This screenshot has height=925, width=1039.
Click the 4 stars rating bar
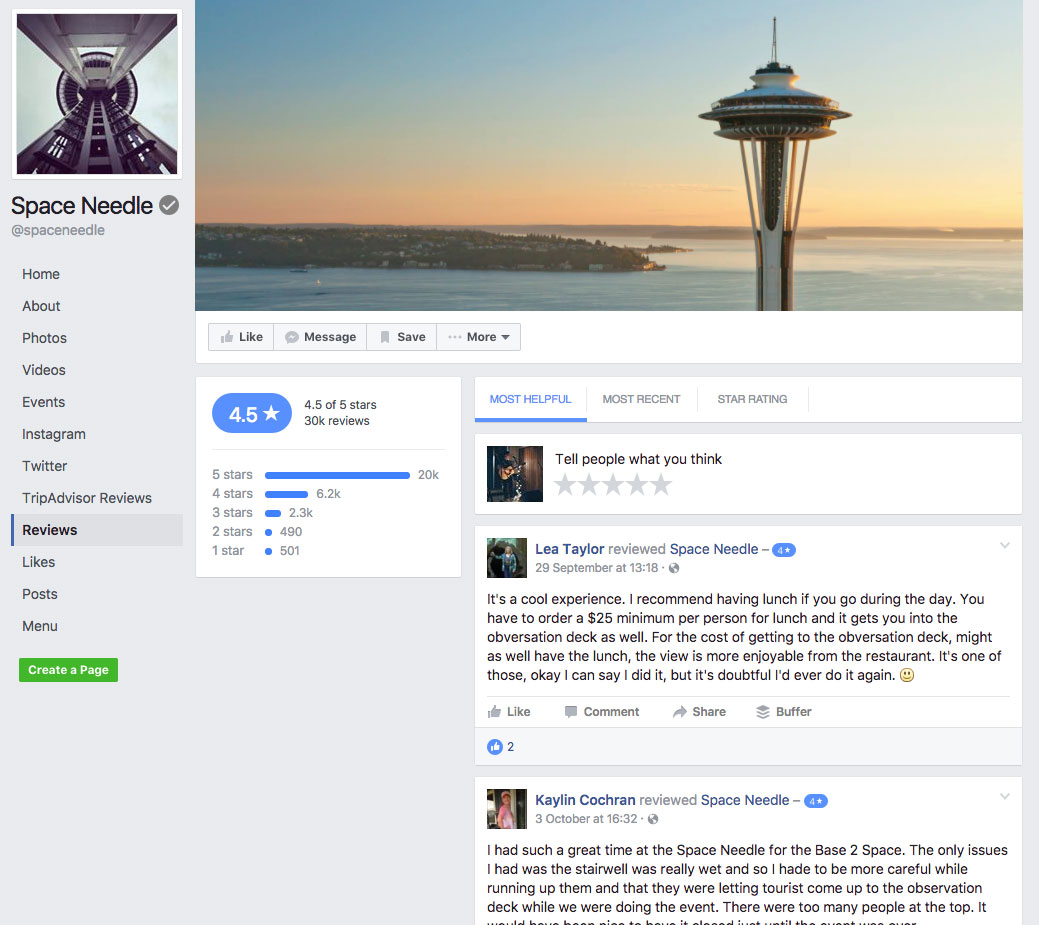click(x=286, y=494)
